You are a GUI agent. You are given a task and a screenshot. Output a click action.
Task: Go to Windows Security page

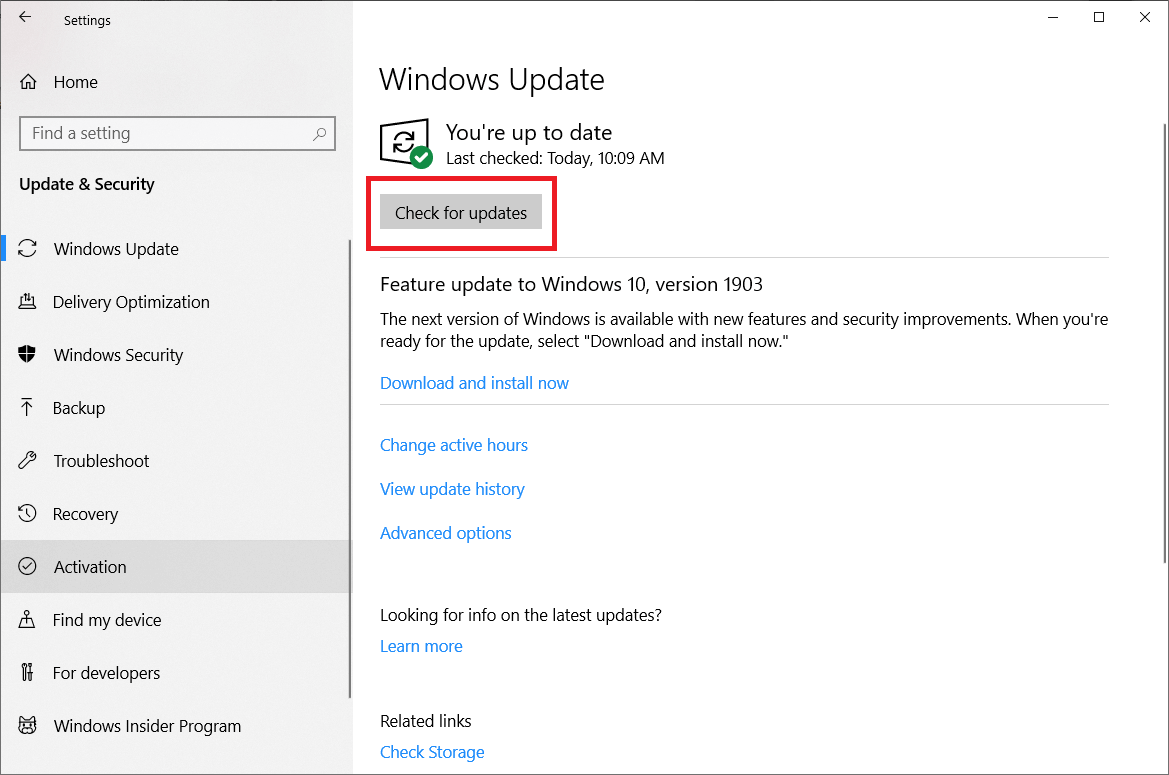pyautogui.click(x=176, y=355)
